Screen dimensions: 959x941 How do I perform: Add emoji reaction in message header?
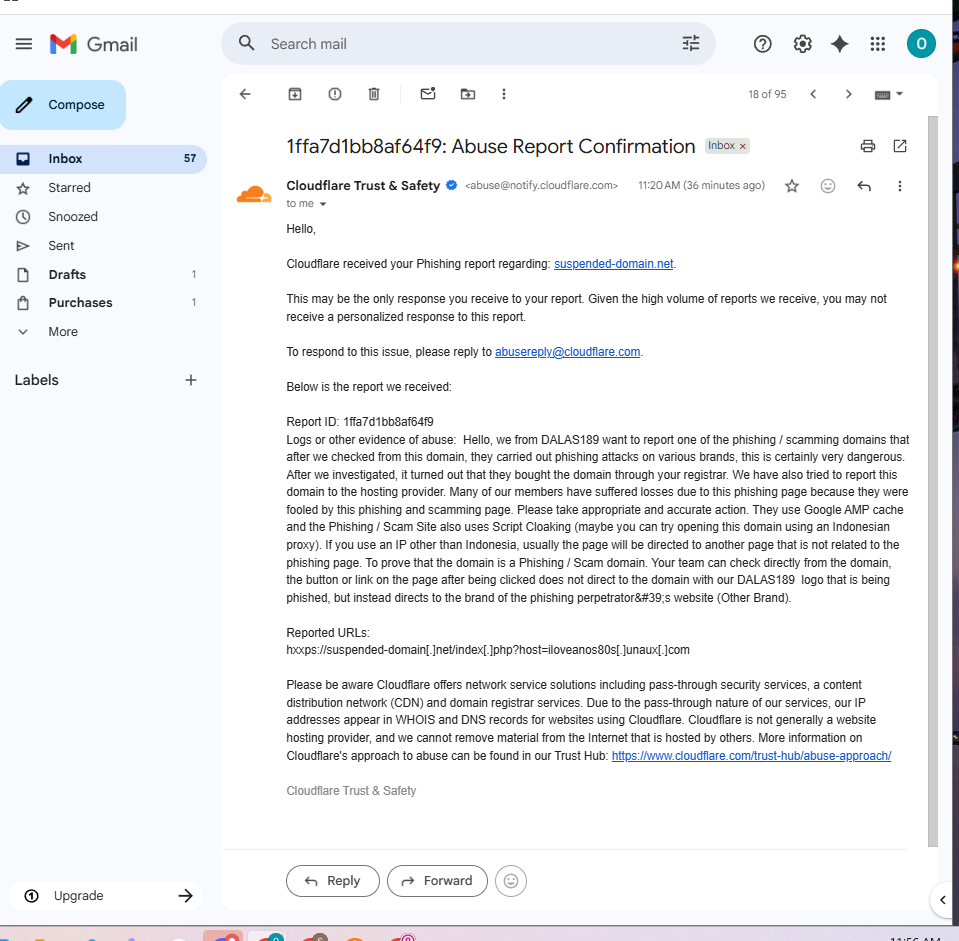click(x=828, y=186)
